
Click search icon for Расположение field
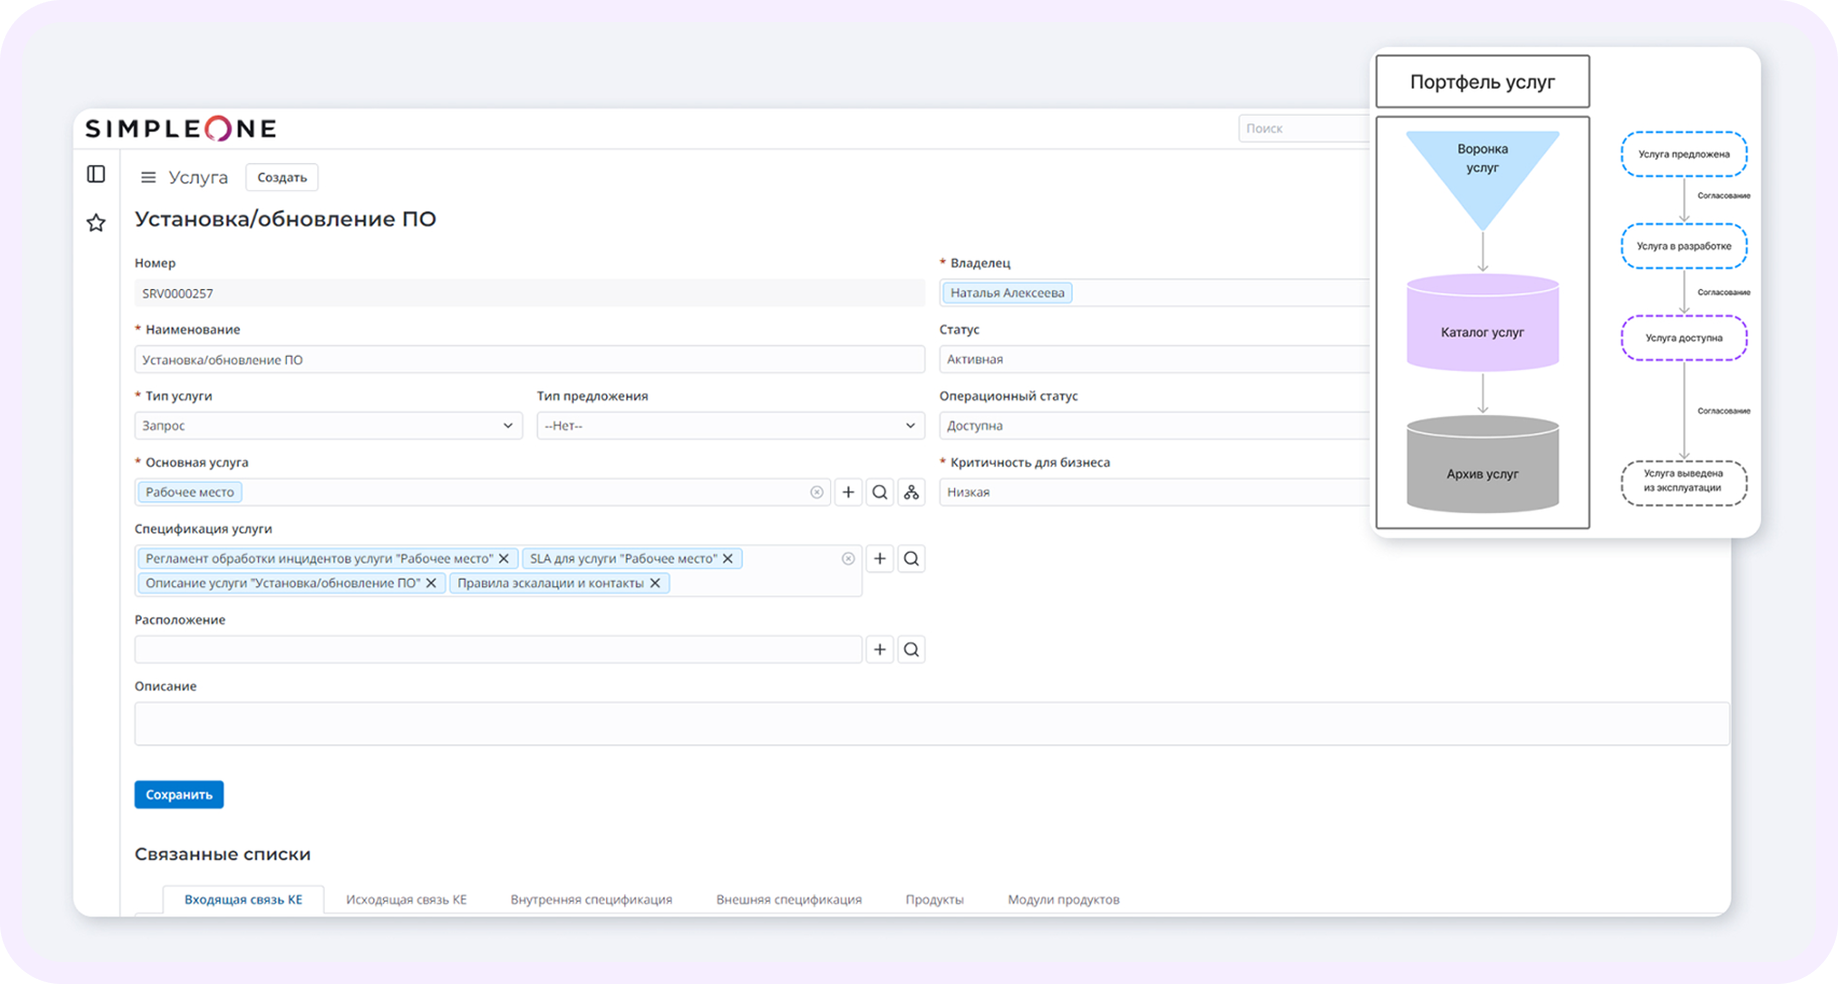(911, 650)
